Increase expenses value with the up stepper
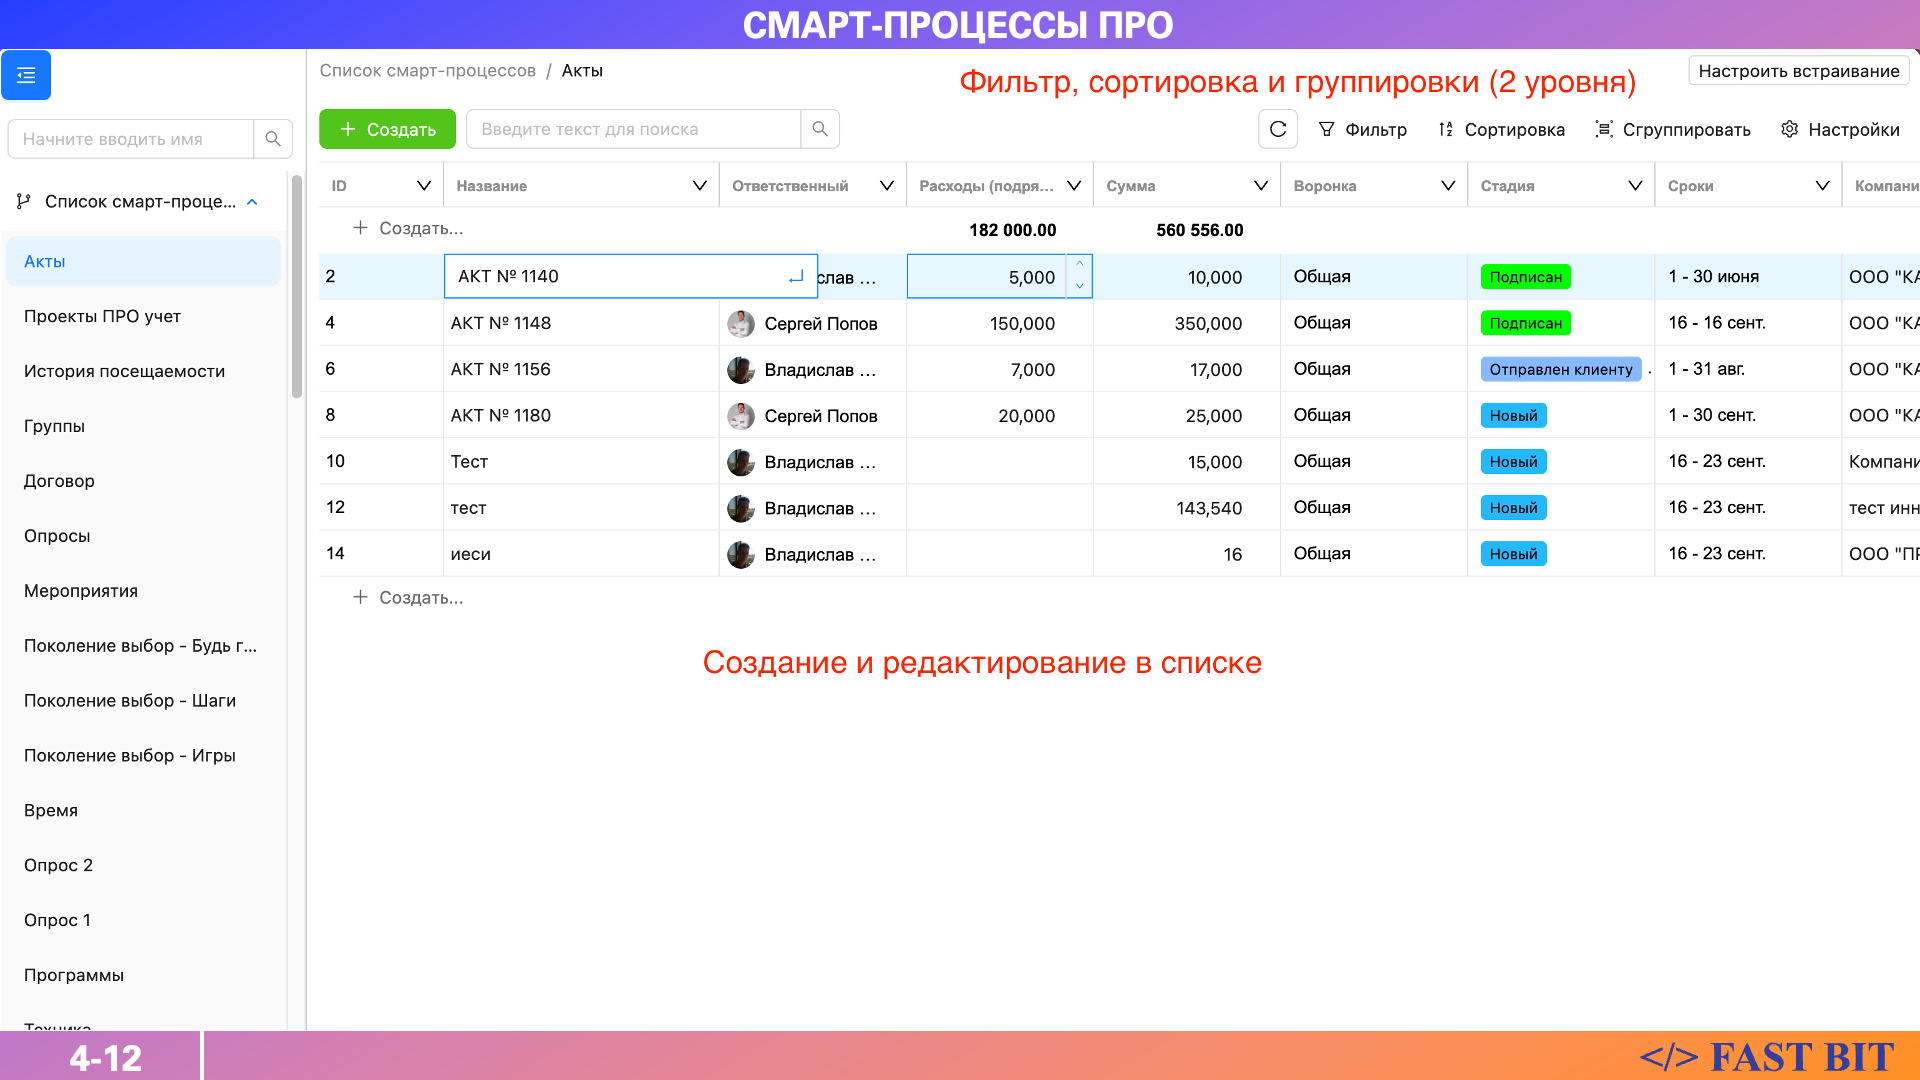 [1079, 265]
